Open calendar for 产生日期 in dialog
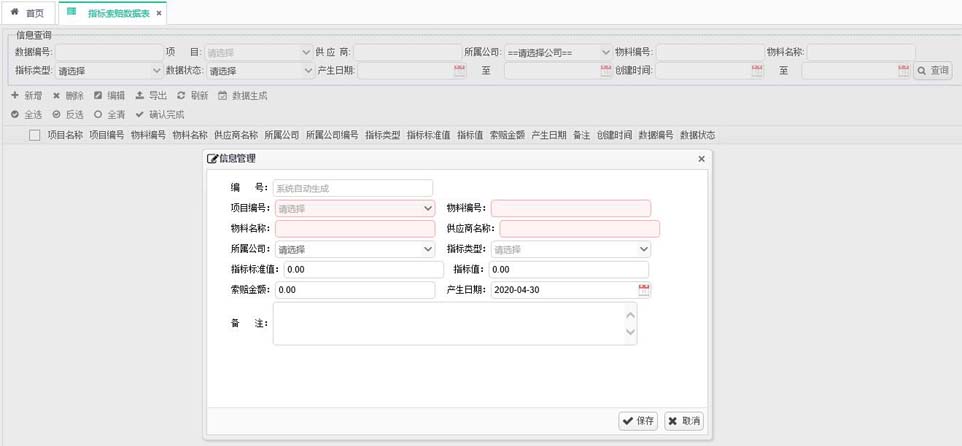962x446 pixels. (x=644, y=290)
